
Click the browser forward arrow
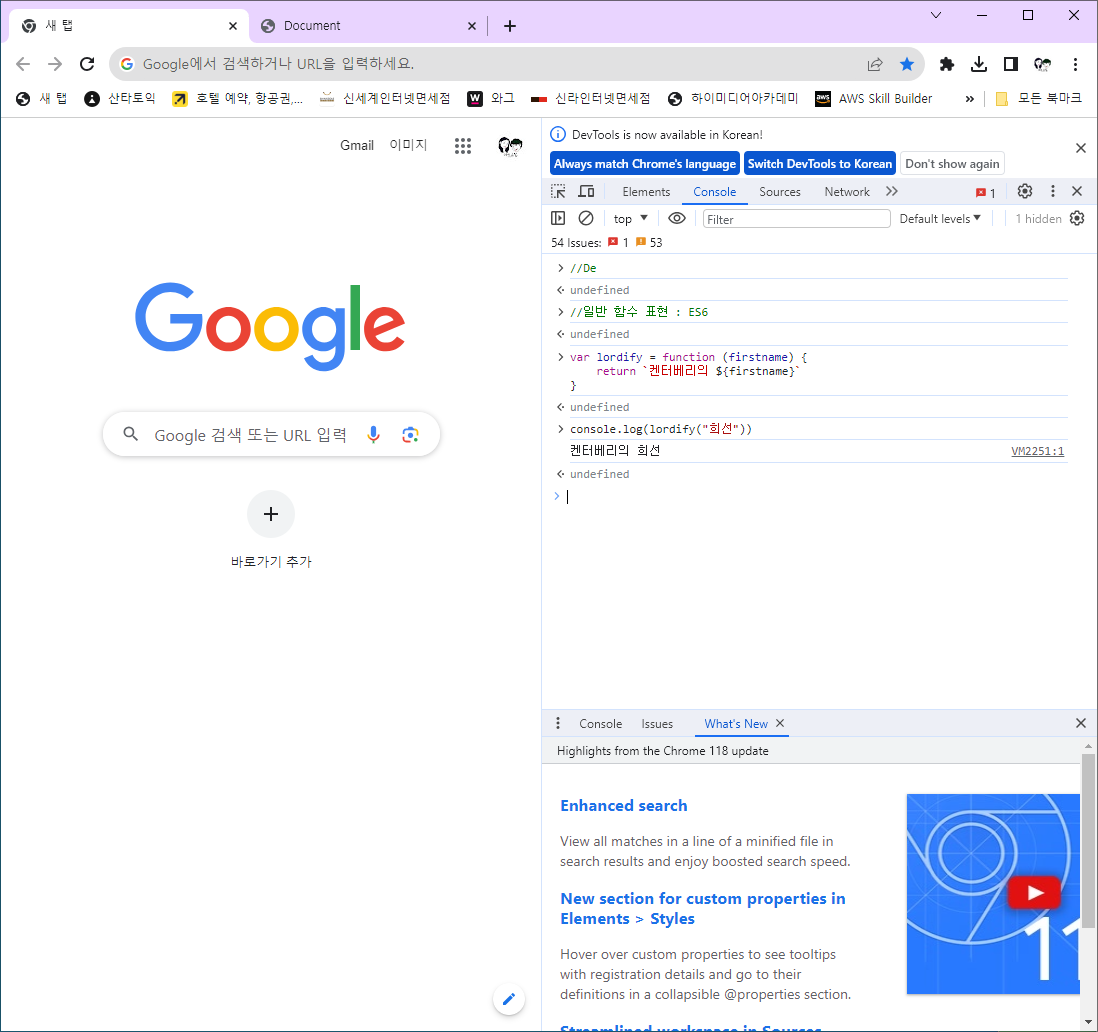point(55,64)
